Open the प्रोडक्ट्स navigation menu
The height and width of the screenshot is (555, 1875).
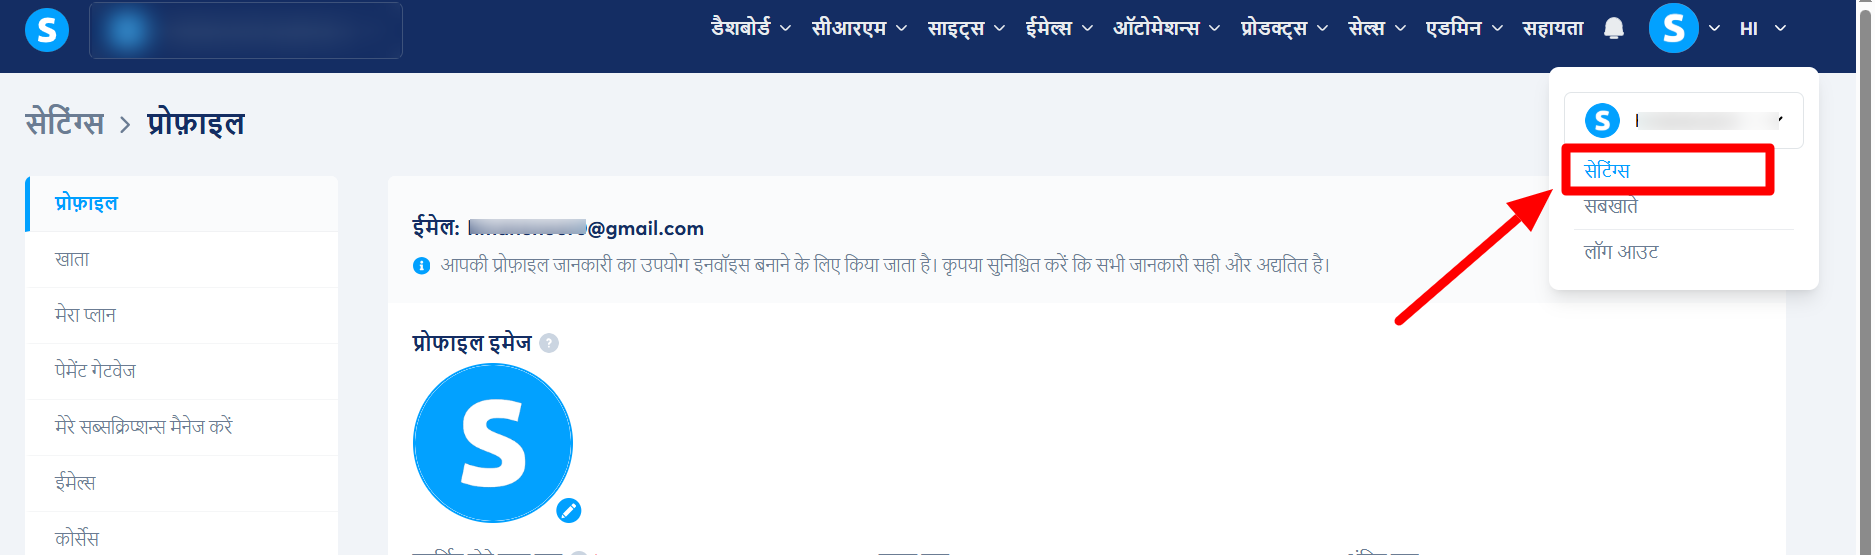[1284, 28]
